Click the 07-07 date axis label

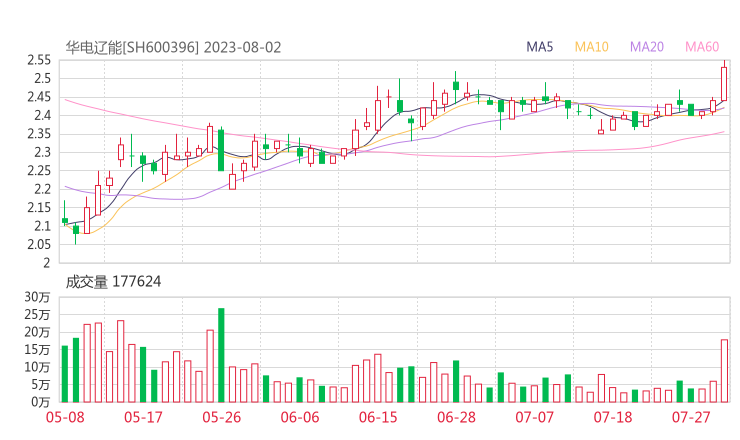coord(534,417)
